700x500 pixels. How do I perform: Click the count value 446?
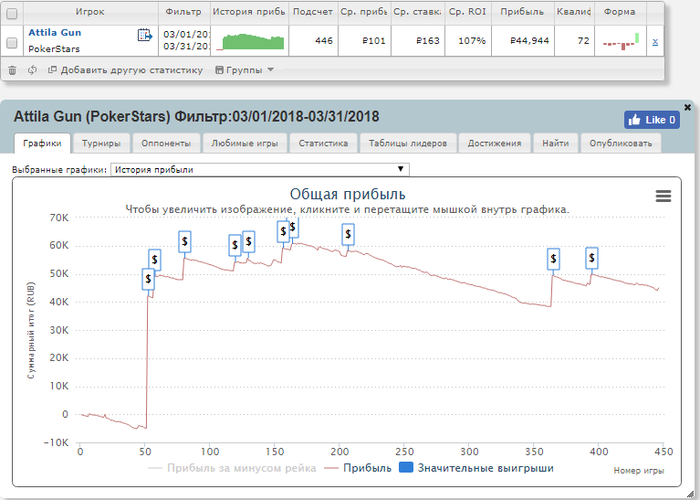324,41
